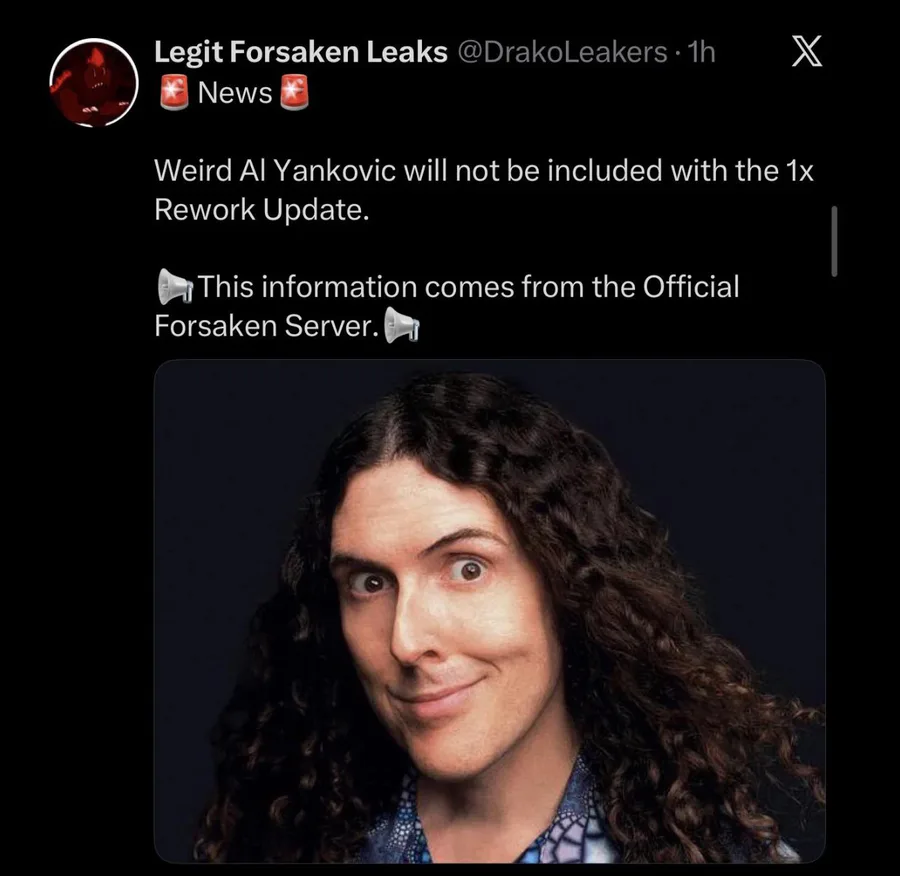
Task: Click the X logo at top right
Action: tap(806, 51)
